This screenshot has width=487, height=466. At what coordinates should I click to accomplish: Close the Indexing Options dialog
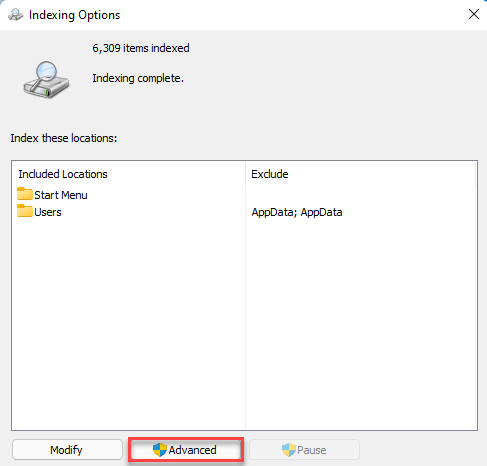[x=474, y=14]
